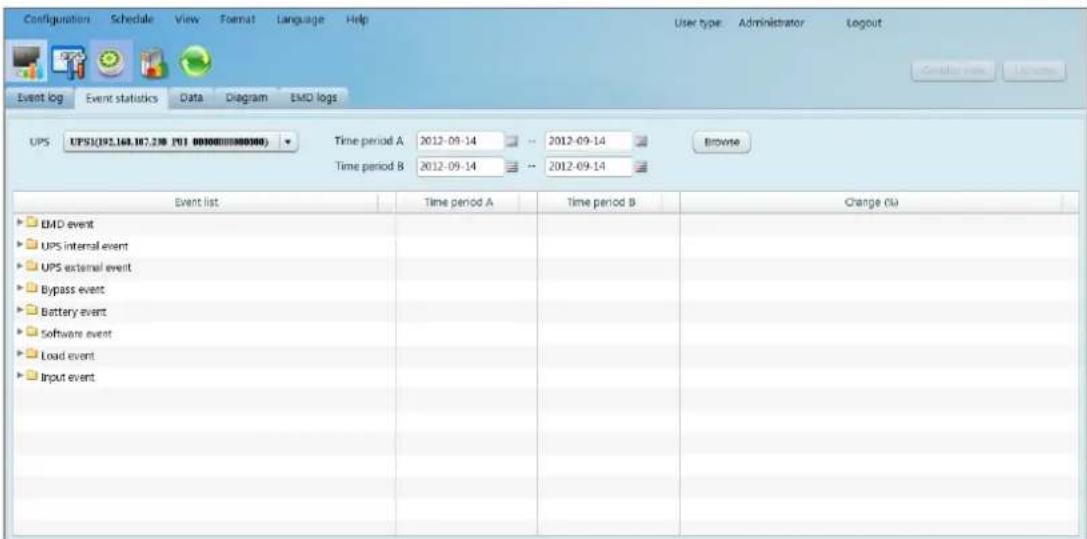Select the "Bypass event" row label

73,290
